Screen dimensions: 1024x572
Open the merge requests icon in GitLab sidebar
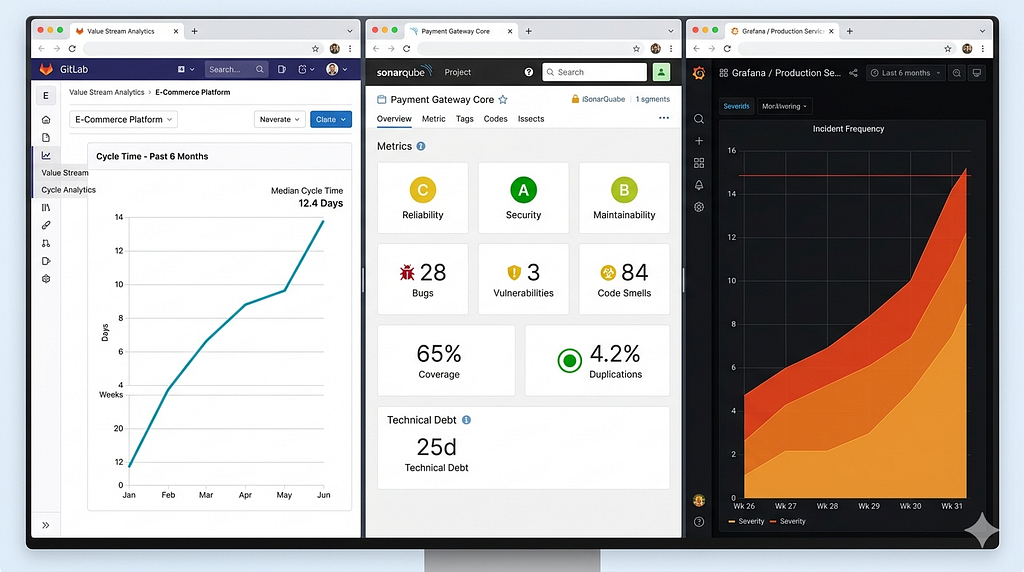point(46,243)
